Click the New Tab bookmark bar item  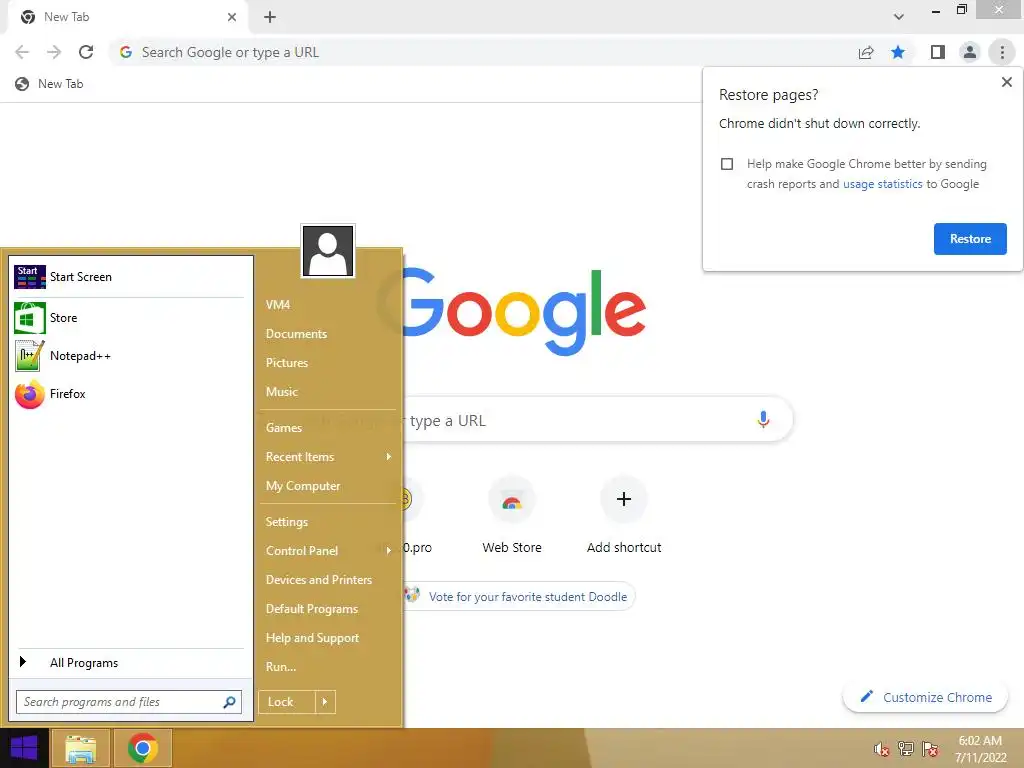pyautogui.click(x=50, y=84)
